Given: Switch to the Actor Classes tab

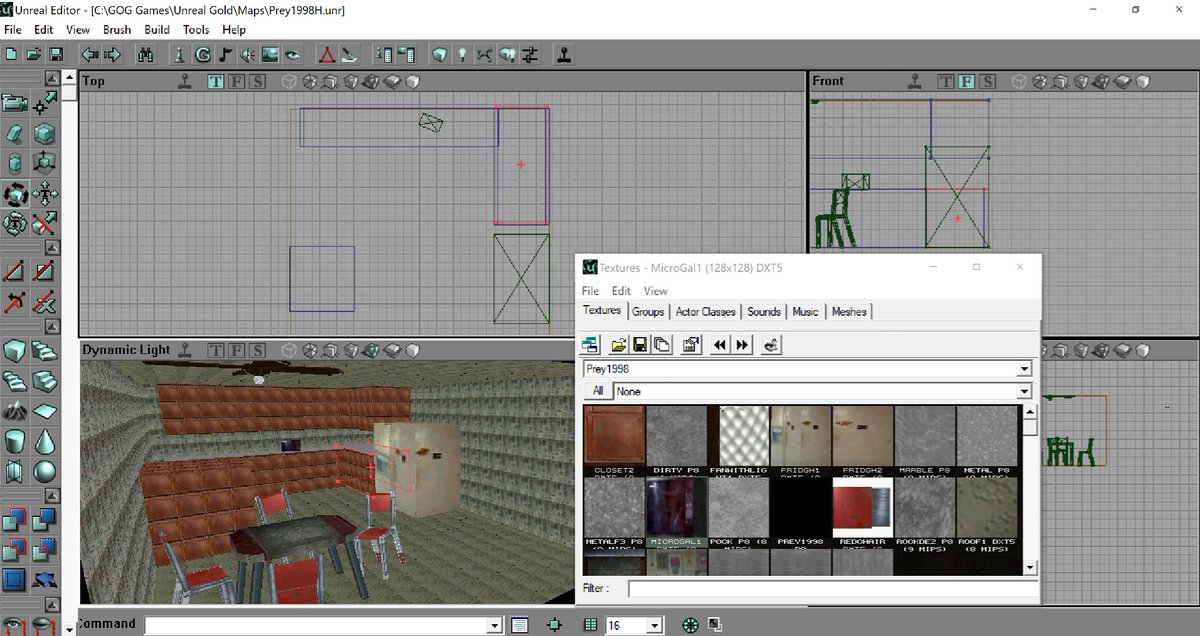Looking at the screenshot, I should (705, 312).
